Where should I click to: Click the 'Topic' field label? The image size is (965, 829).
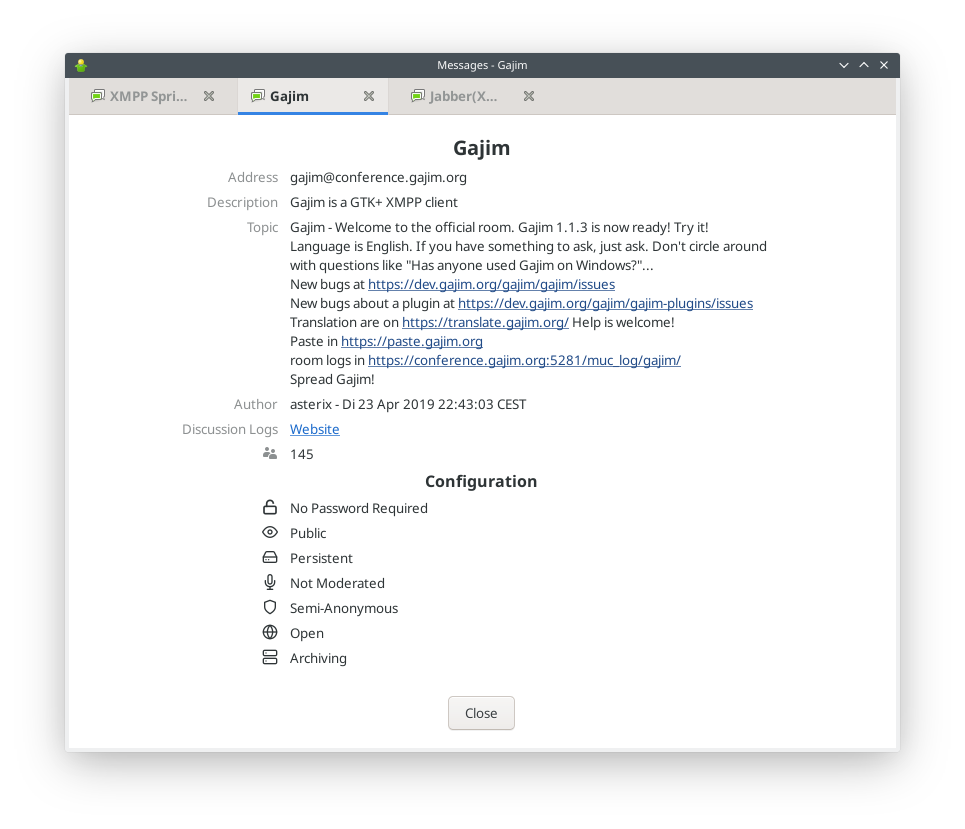pos(262,228)
